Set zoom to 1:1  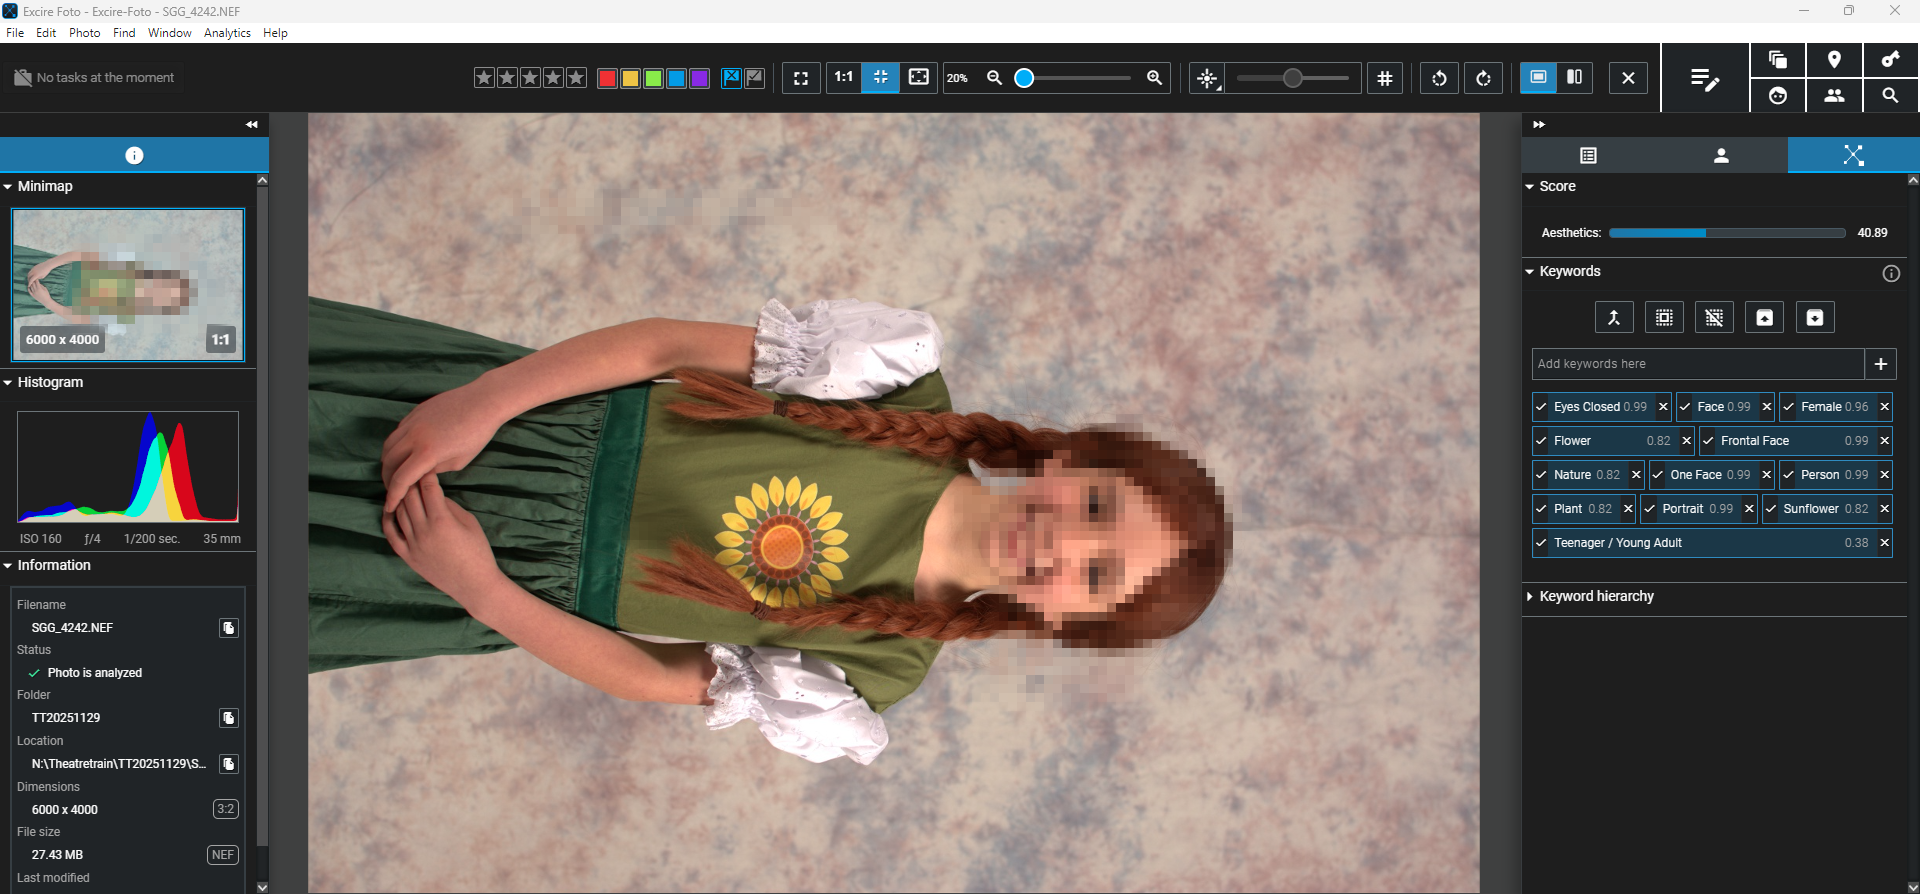click(x=844, y=77)
